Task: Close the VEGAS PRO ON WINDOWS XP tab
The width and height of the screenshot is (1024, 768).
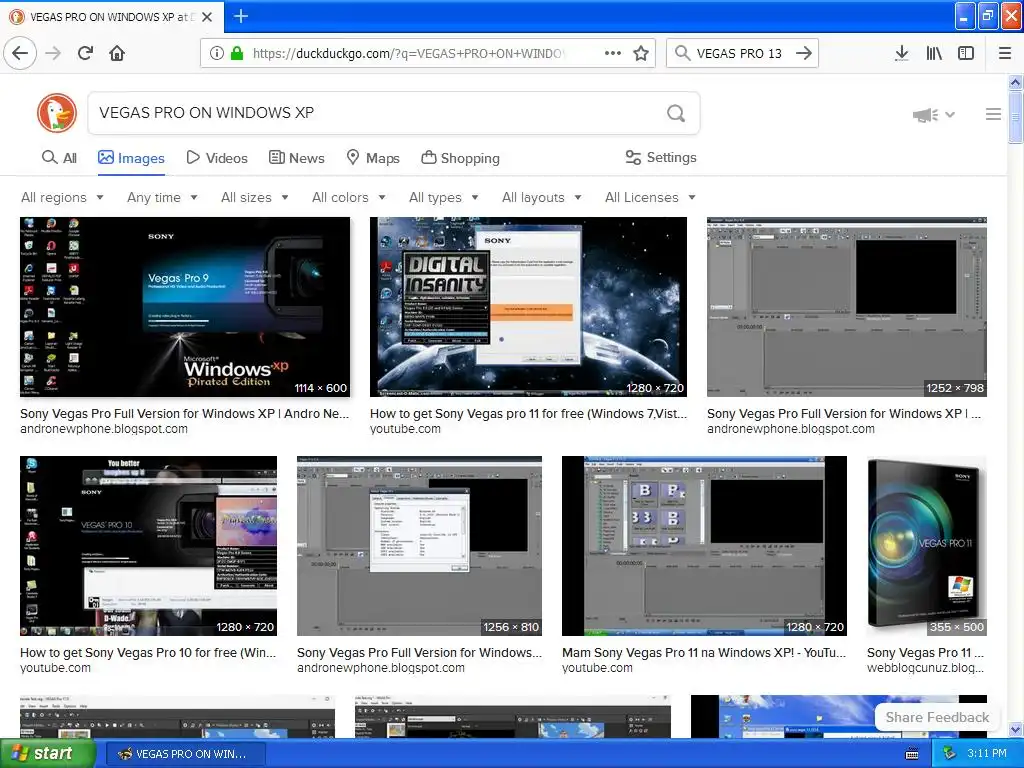Action: click(x=207, y=17)
